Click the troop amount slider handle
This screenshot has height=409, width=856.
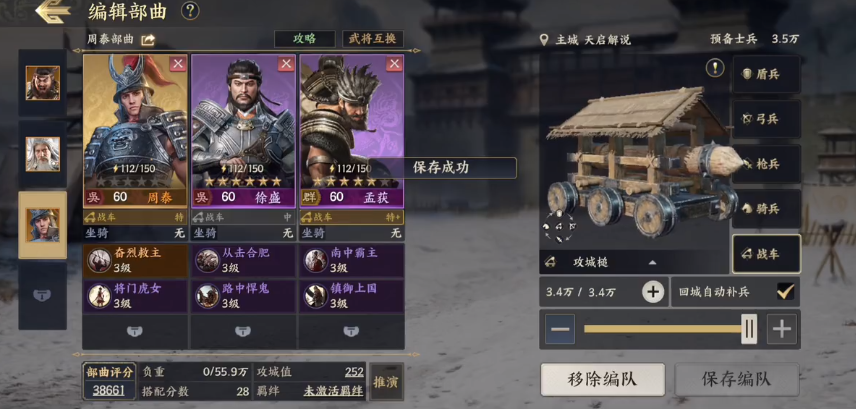tap(749, 329)
